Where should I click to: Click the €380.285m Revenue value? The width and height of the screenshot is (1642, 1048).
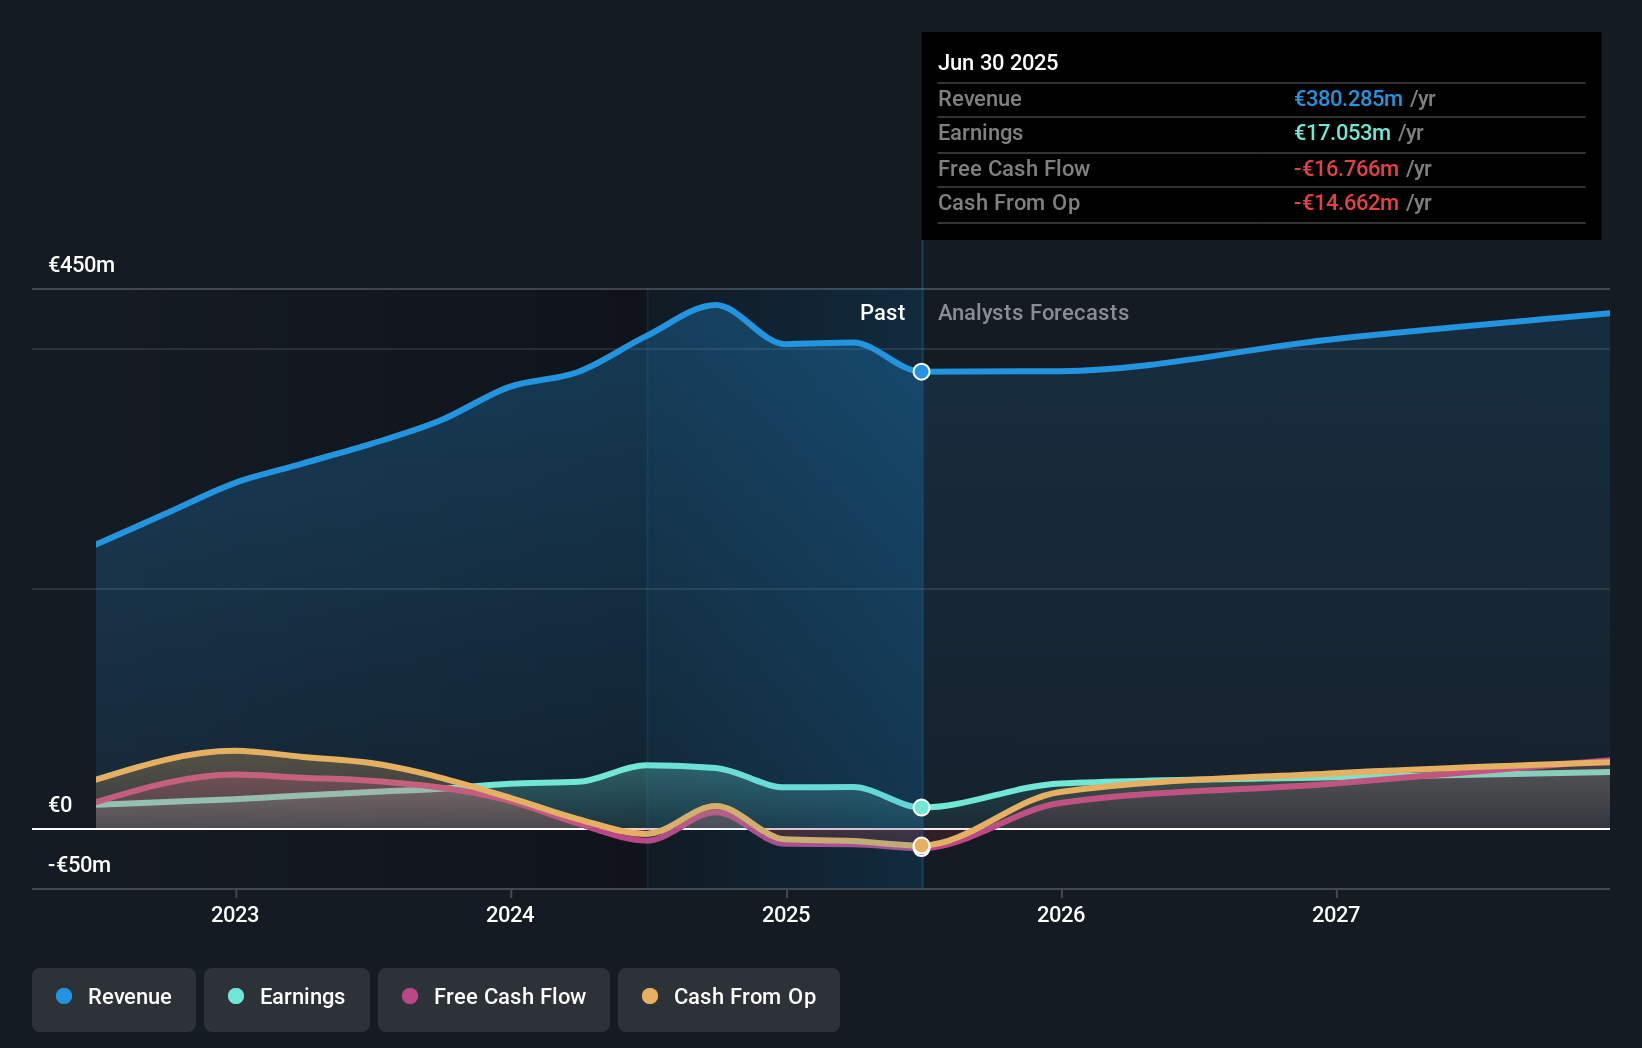click(x=1347, y=98)
